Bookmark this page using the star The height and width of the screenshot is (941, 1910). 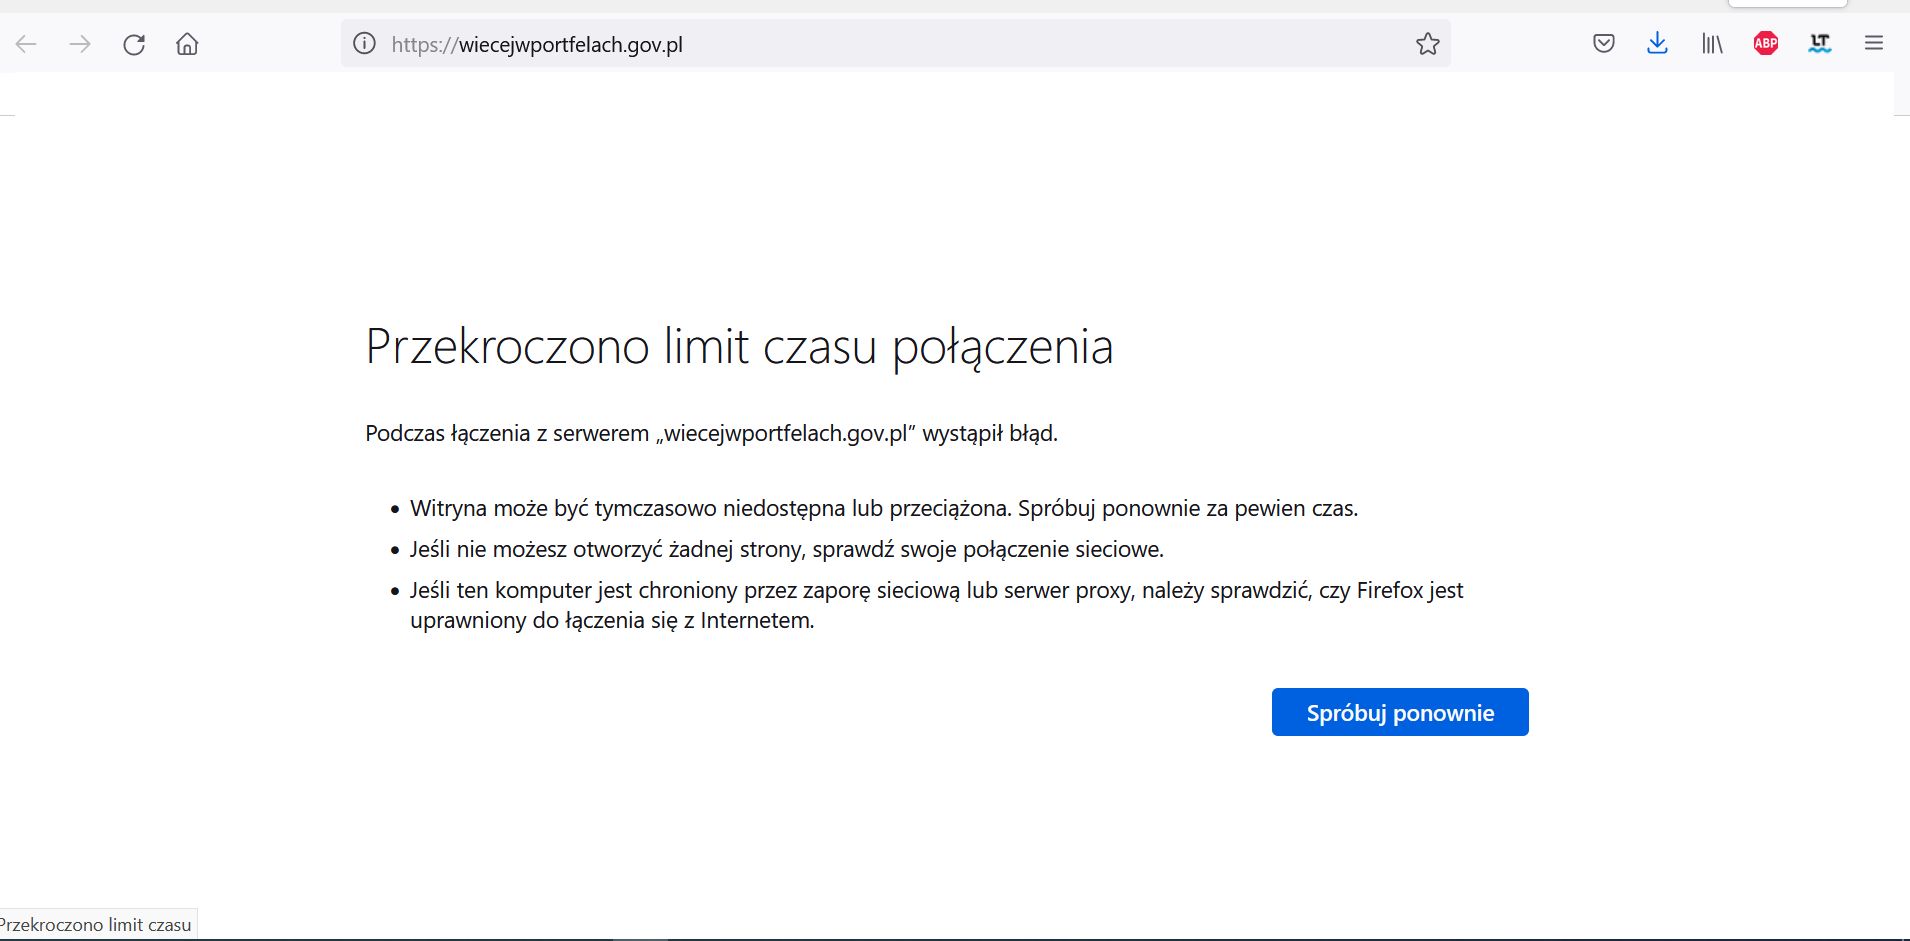pos(1428,43)
